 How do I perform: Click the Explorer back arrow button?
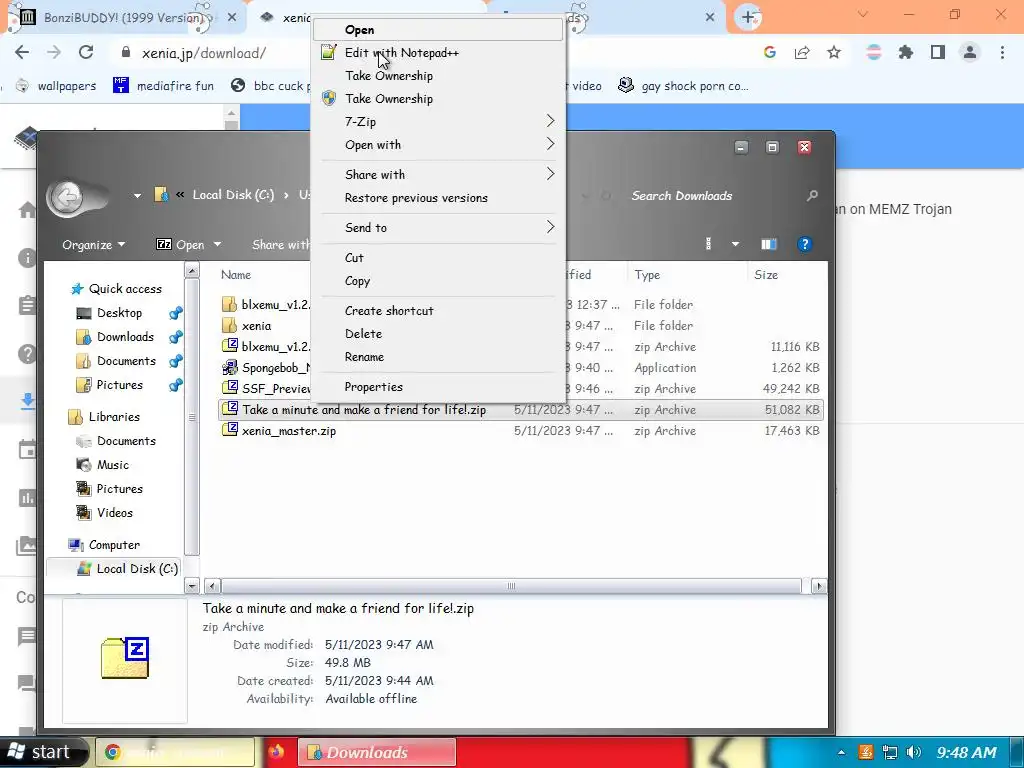pos(67,197)
